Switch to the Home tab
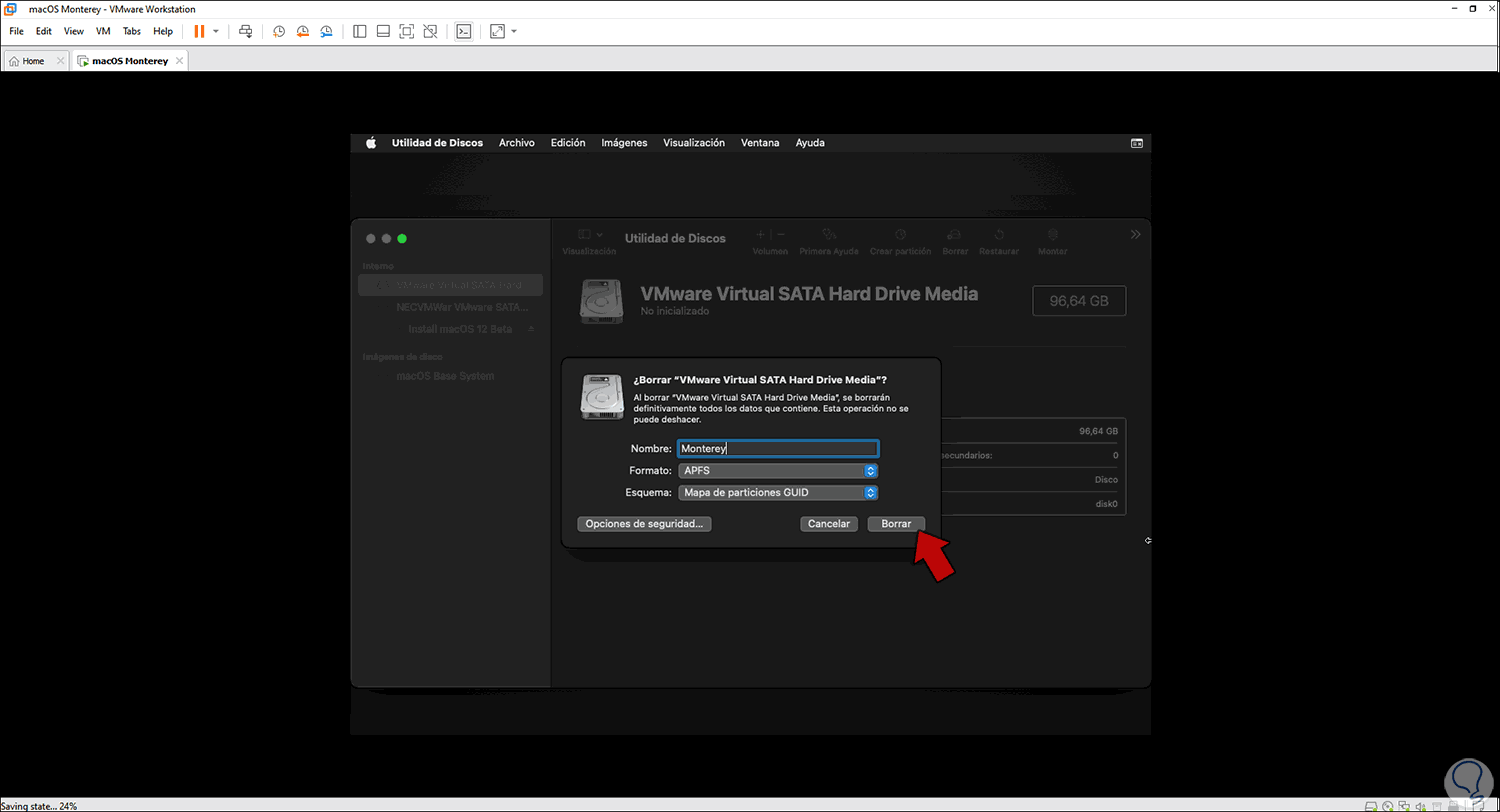This screenshot has width=1500, height=812. 34,61
